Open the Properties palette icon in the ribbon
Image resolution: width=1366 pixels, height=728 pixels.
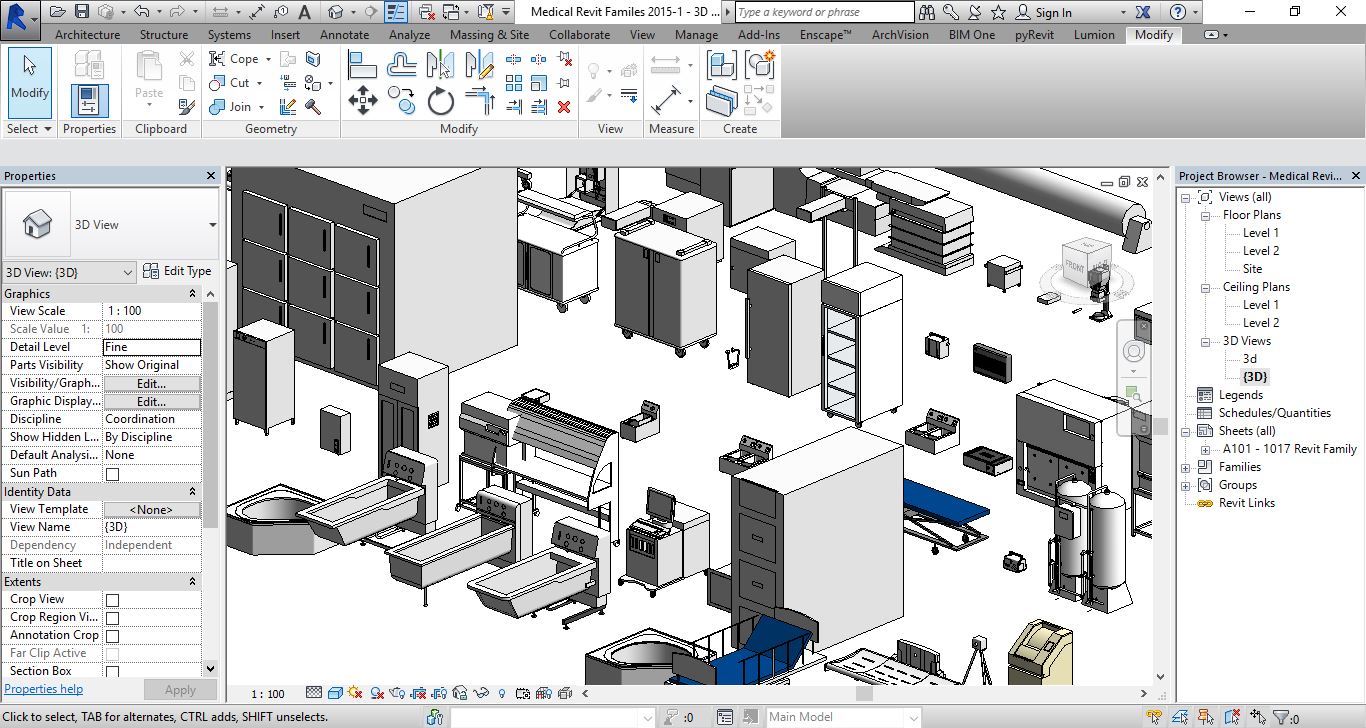[x=89, y=100]
